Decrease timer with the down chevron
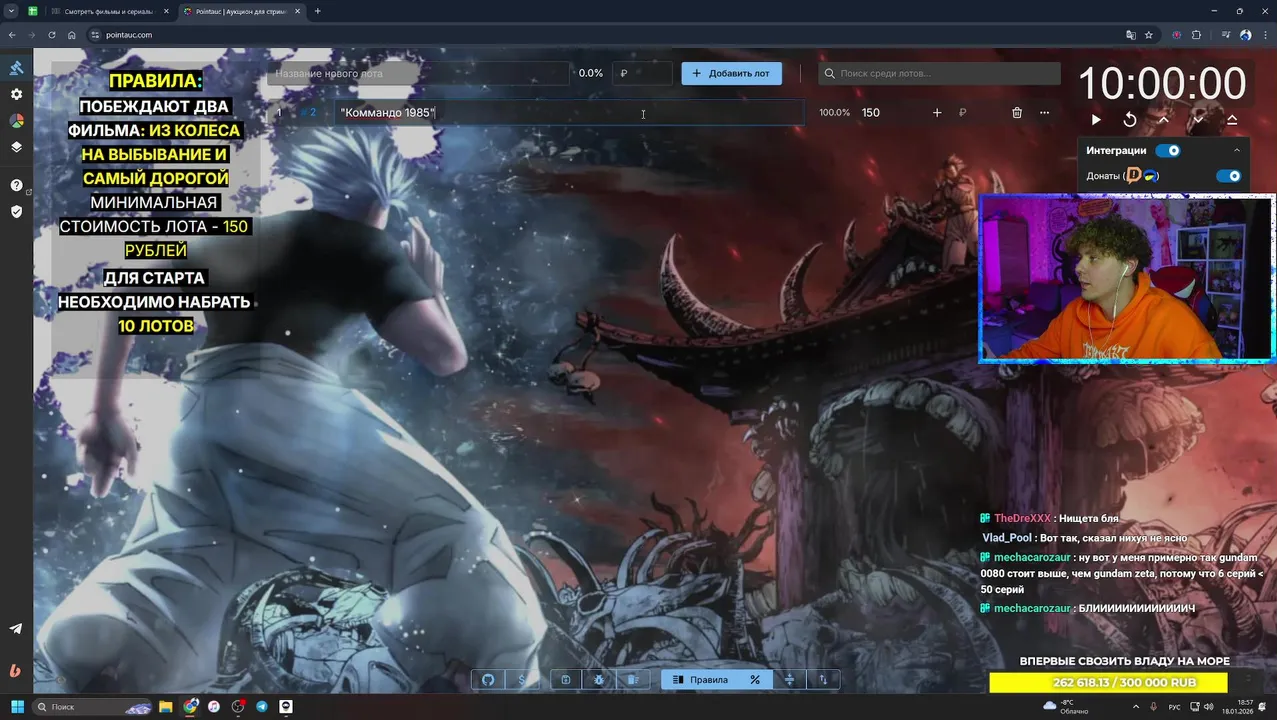Screen dimensions: 1277x720 pos(1198,120)
